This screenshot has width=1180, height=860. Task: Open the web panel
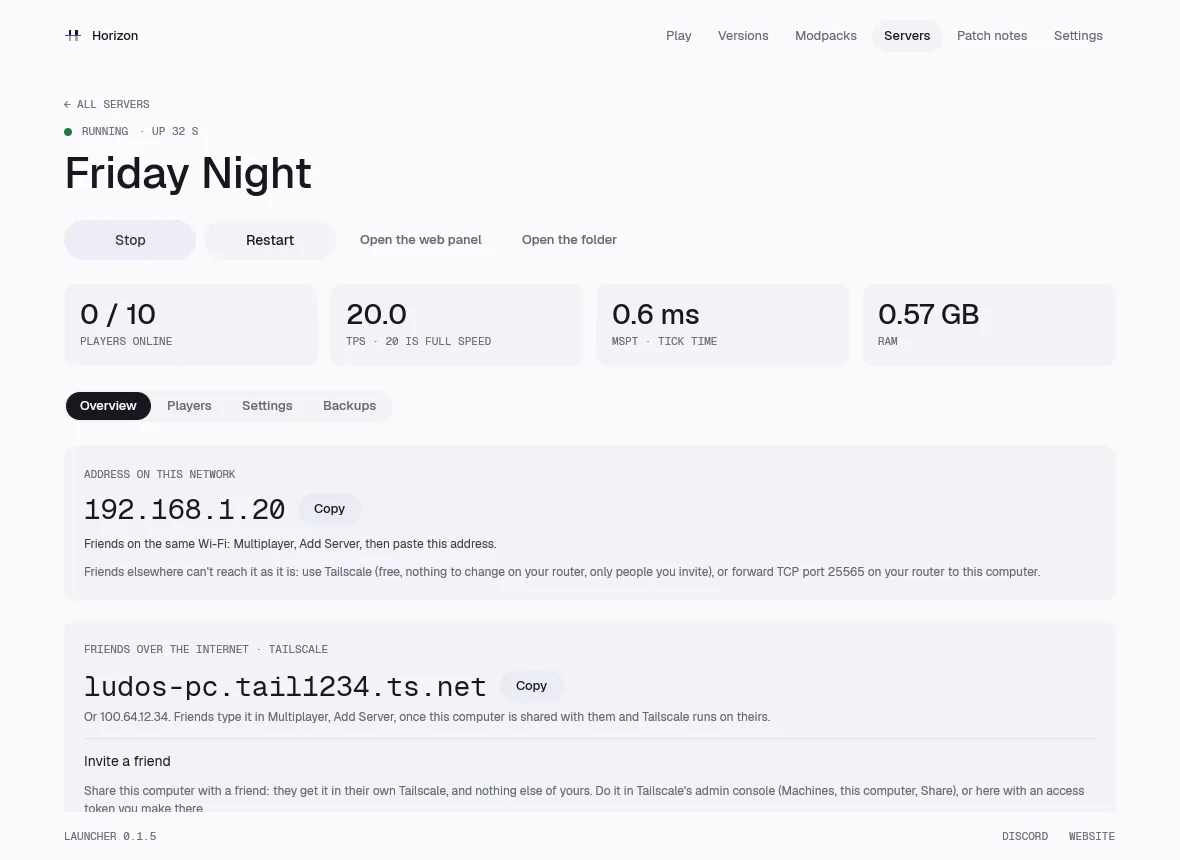tap(421, 240)
